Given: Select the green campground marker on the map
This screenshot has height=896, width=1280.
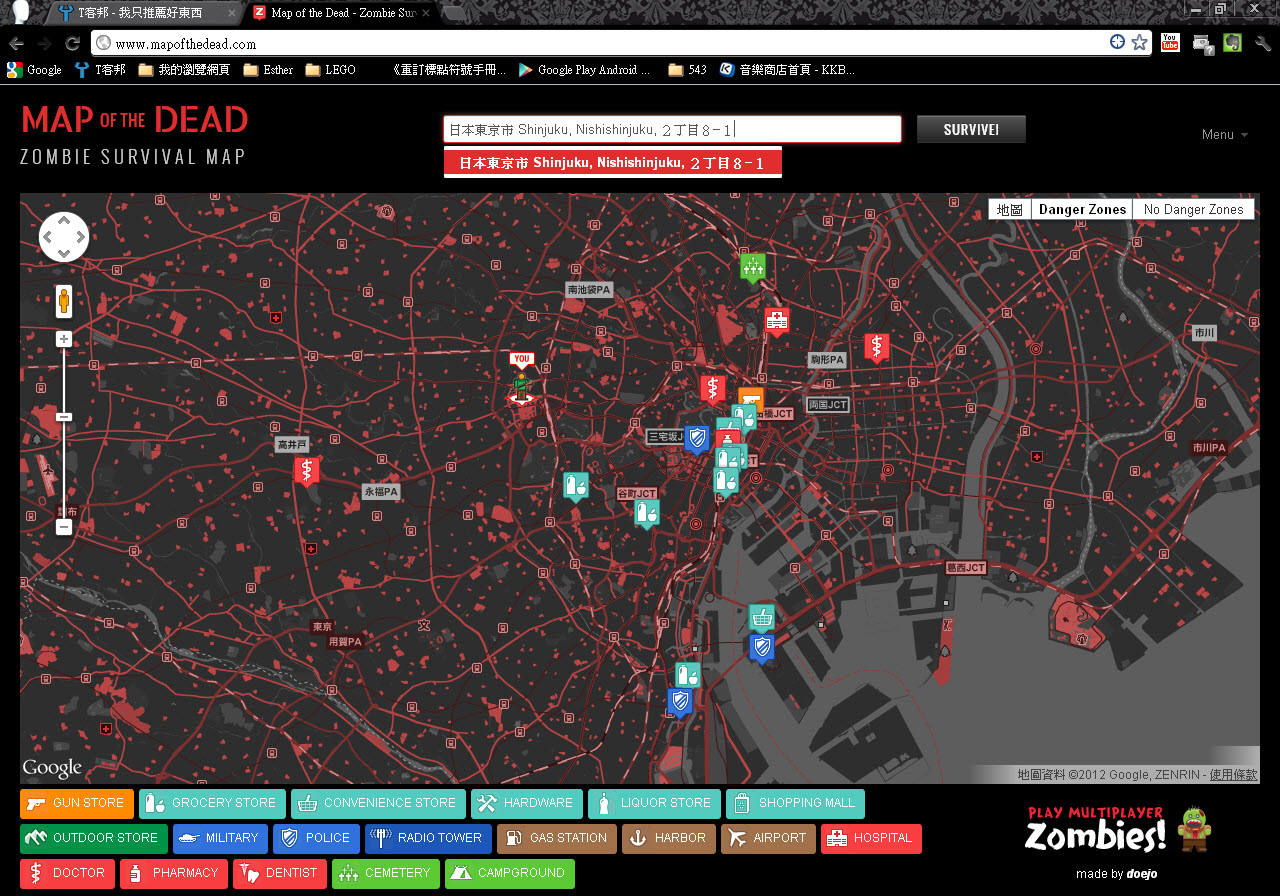Looking at the screenshot, I should [x=753, y=267].
